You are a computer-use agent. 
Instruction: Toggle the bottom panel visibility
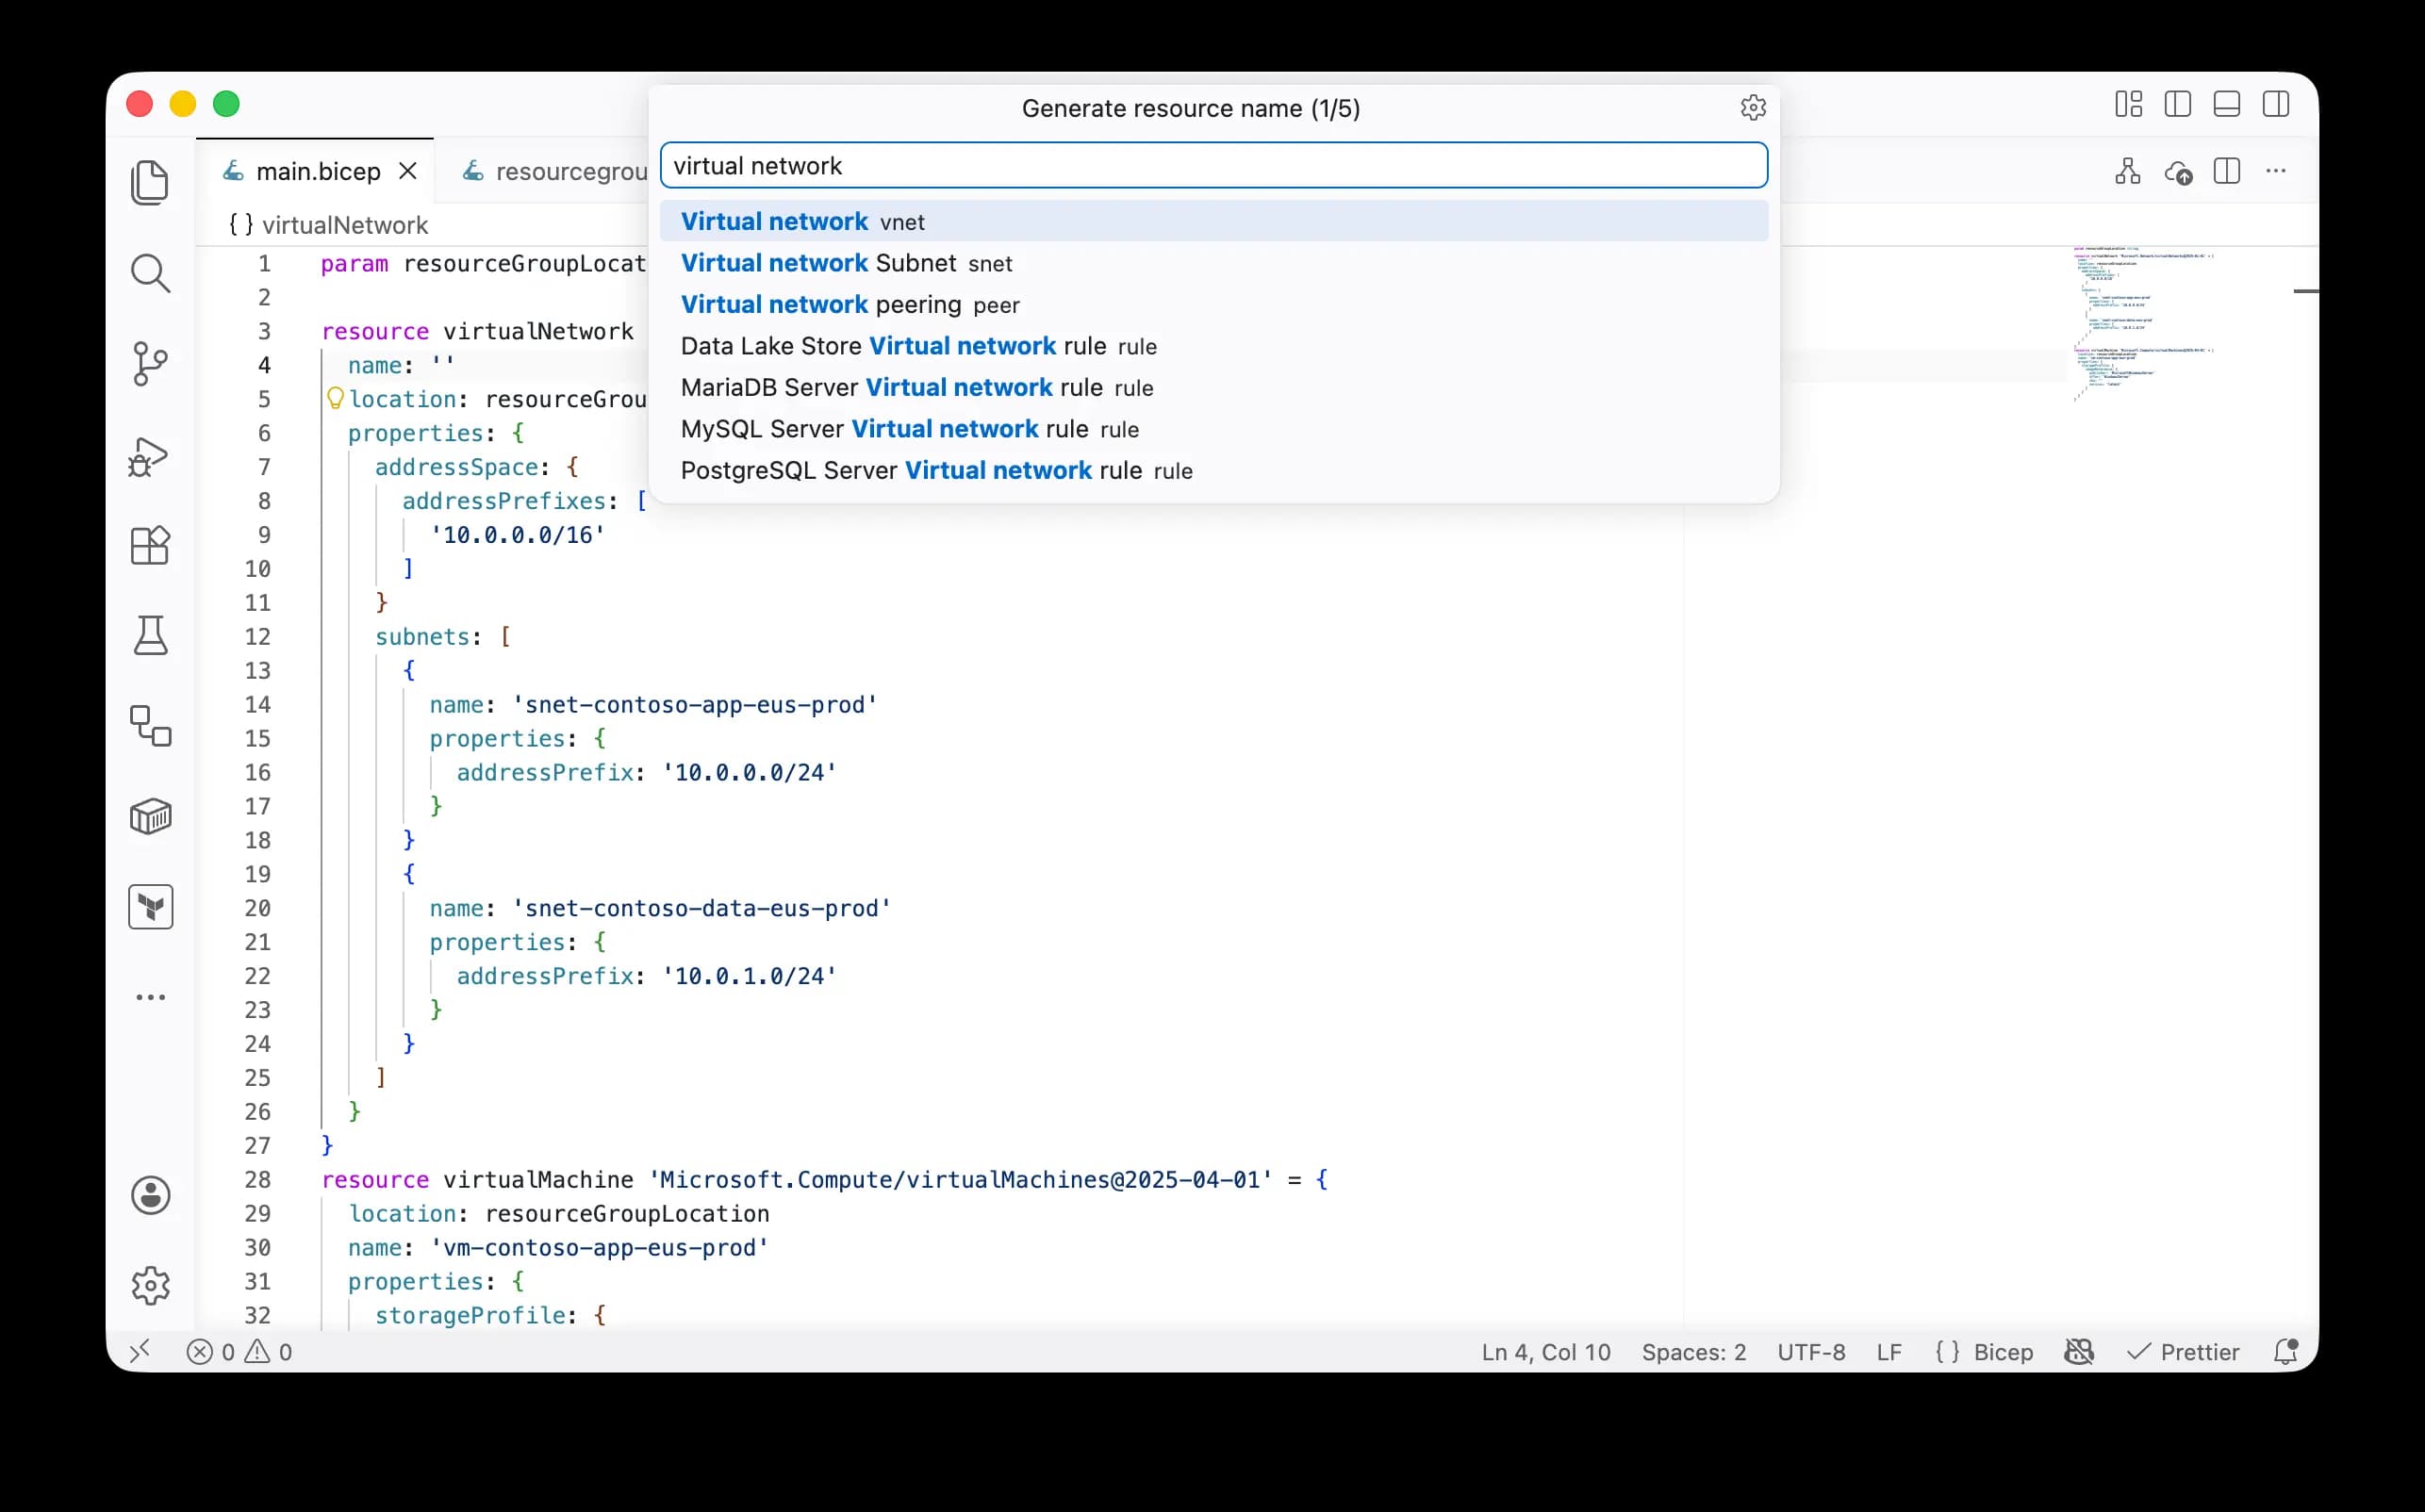2226,103
